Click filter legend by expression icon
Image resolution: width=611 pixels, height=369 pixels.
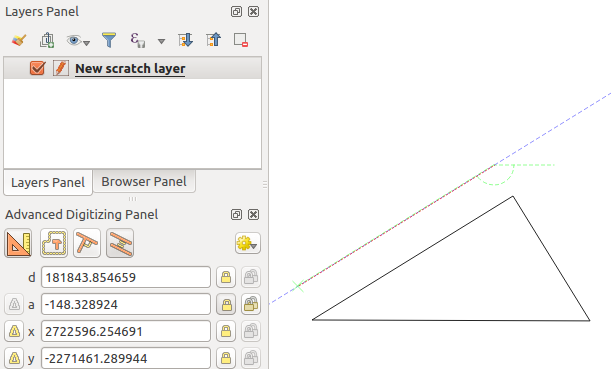click(x=138, y=40)
